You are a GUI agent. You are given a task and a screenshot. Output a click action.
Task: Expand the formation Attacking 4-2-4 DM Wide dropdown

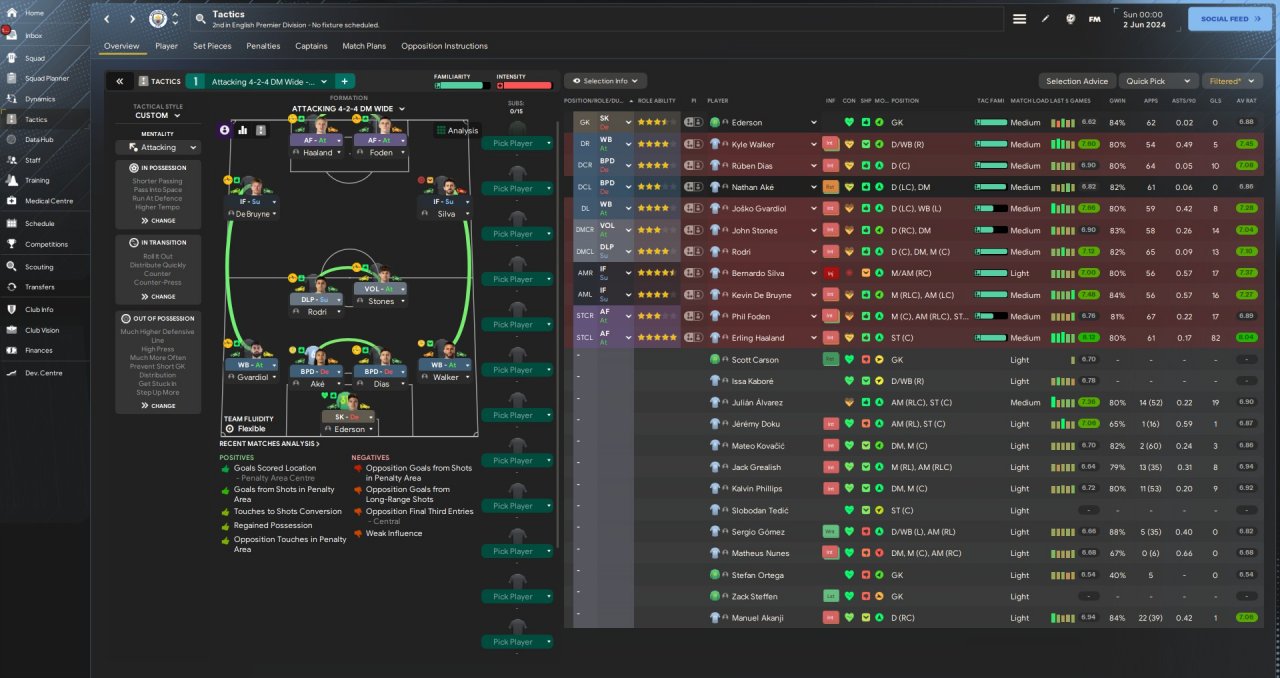(348, 108)
